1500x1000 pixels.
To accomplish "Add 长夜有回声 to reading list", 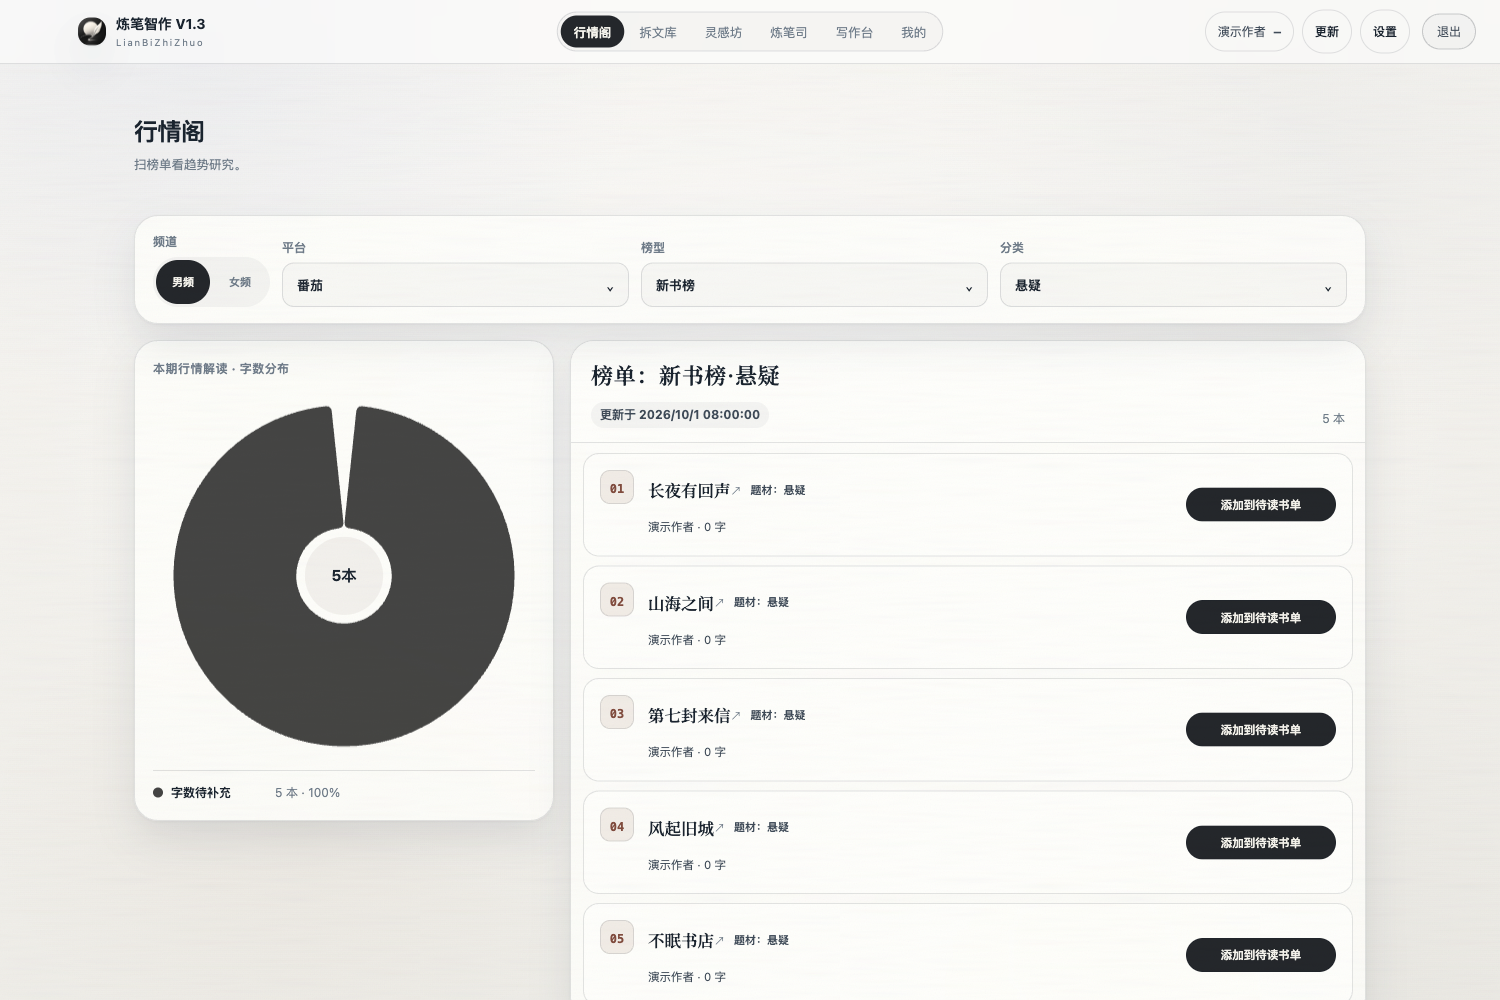I will (1260, 505).
